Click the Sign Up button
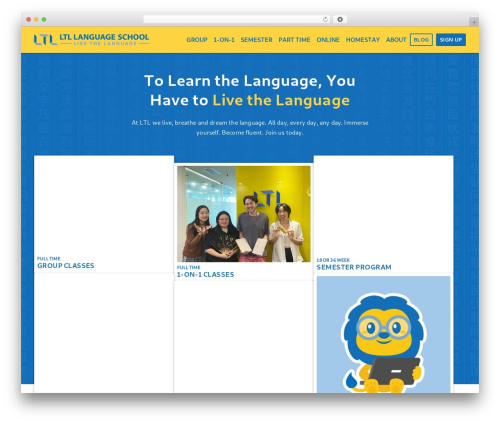 coord(451,40)
